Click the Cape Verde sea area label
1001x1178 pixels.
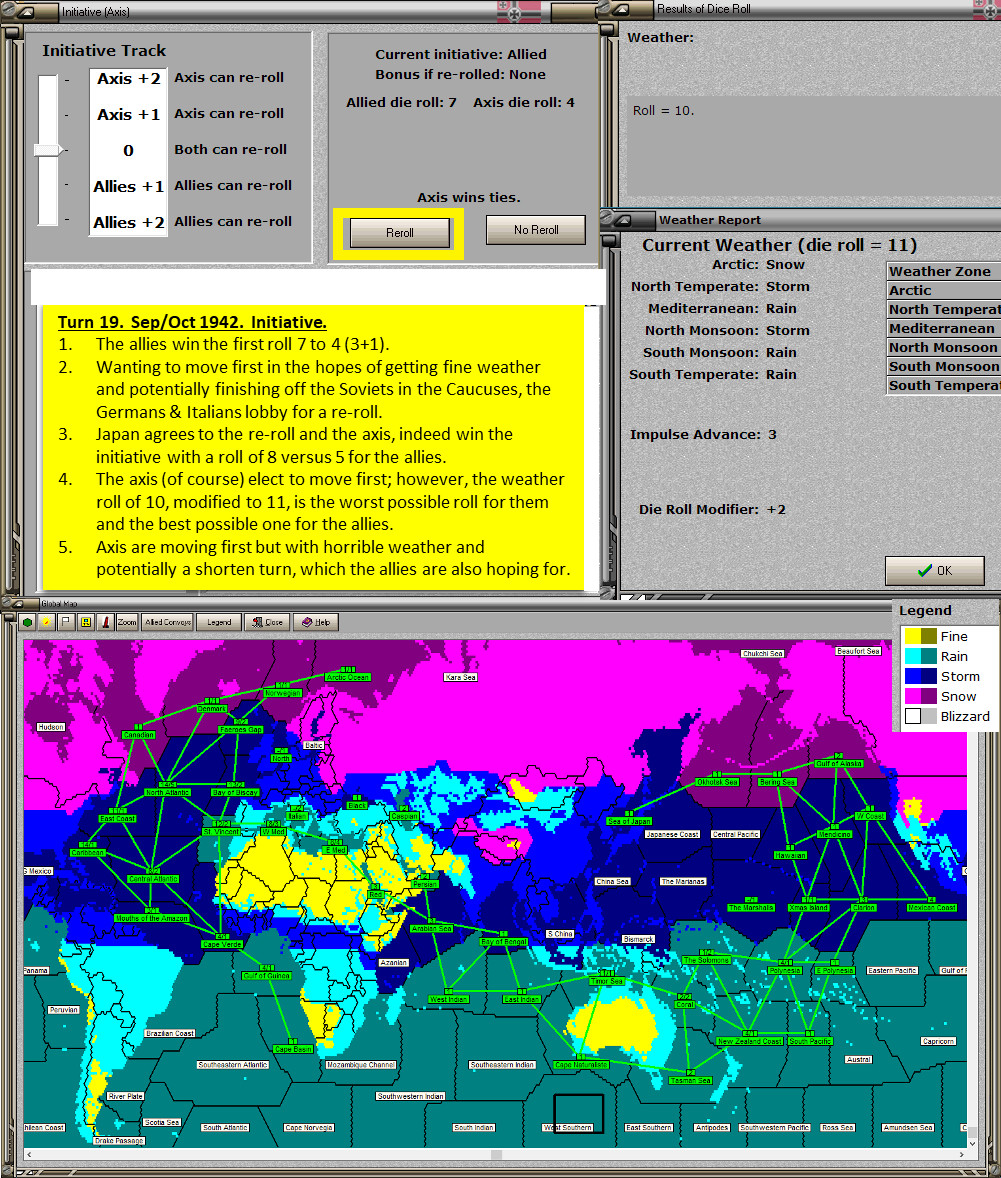click(222, 944)
